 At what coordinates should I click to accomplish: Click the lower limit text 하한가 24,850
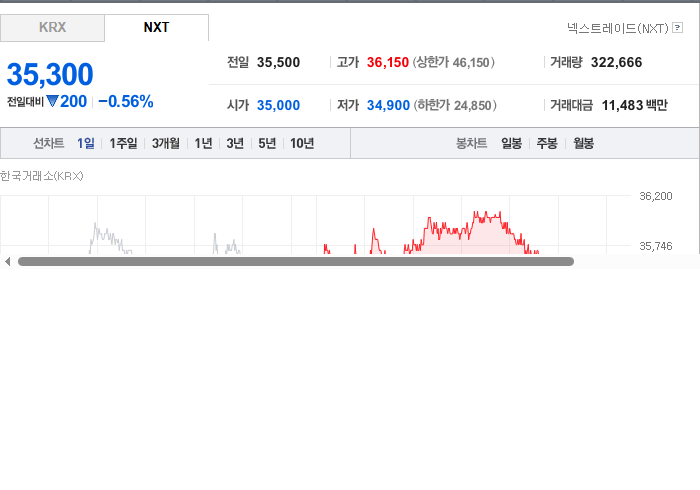click(x=455, y=105)
